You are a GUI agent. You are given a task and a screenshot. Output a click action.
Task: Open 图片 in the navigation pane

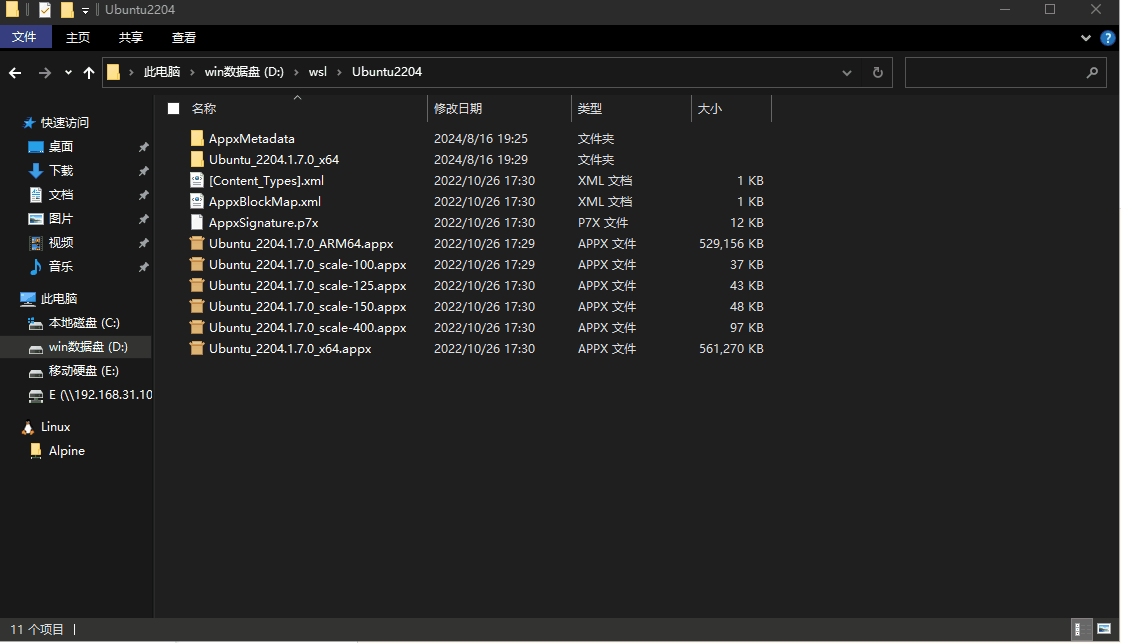tap(61, 218)
